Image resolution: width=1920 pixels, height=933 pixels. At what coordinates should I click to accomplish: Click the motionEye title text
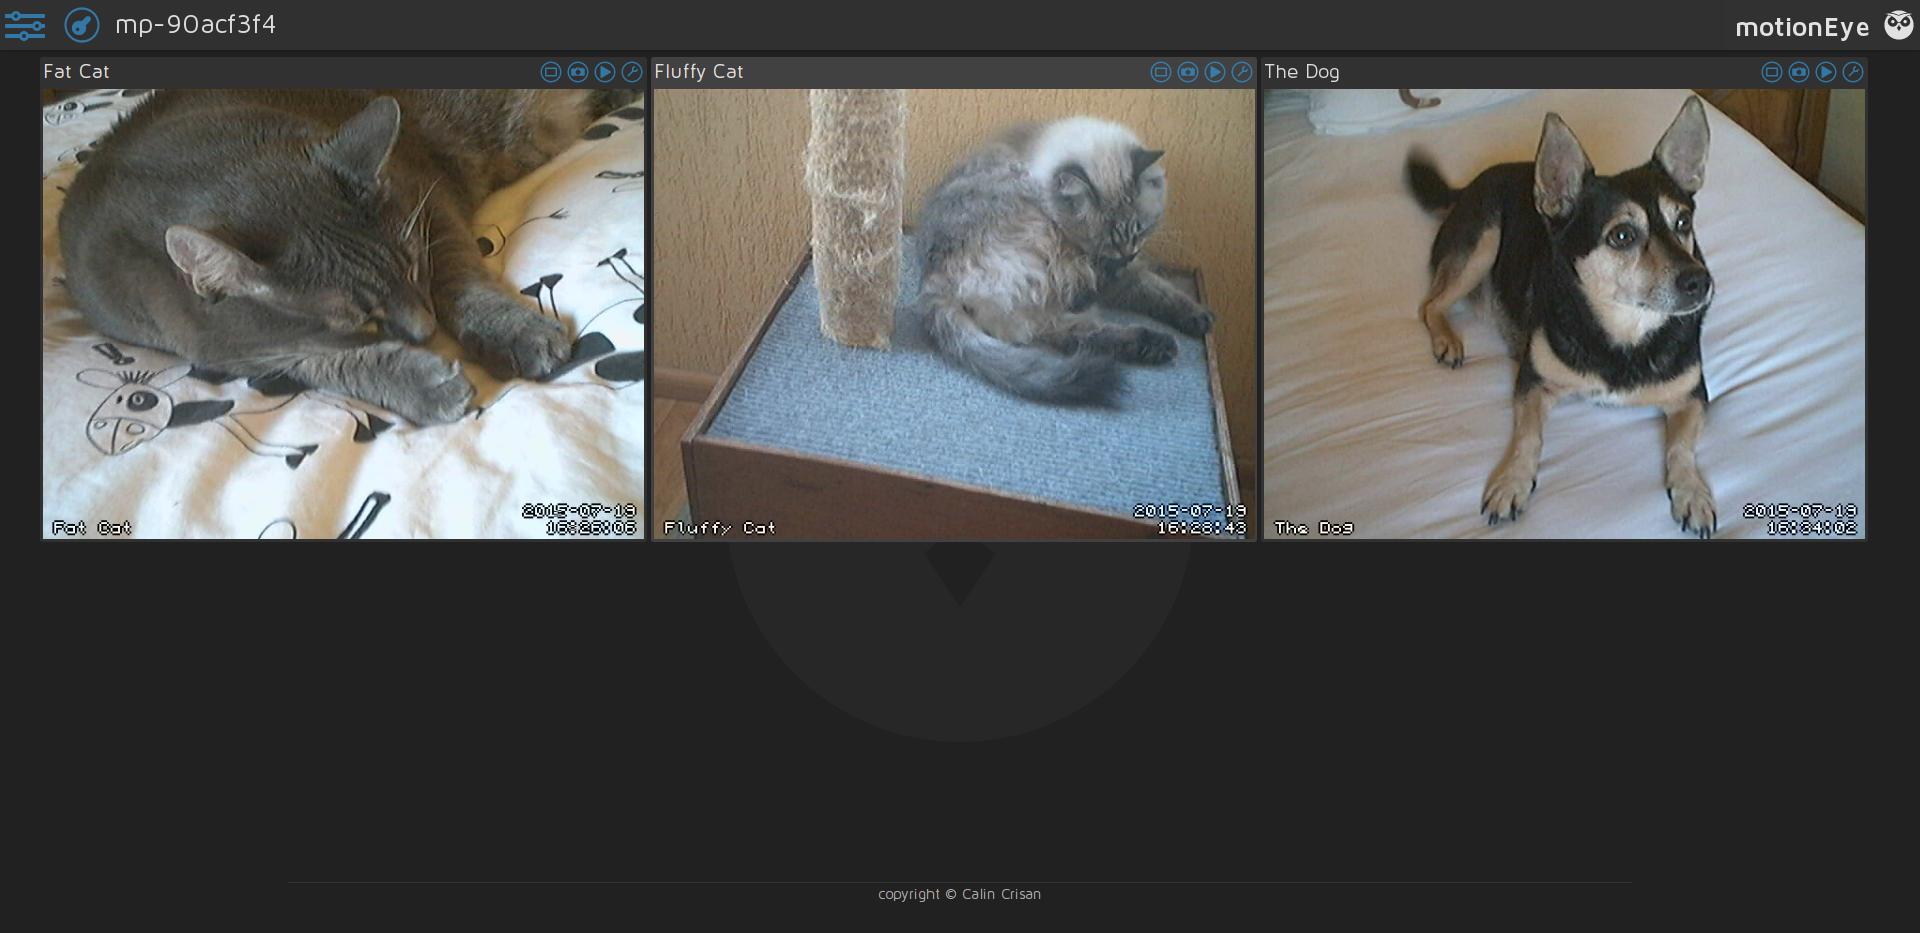(1802, 26)
